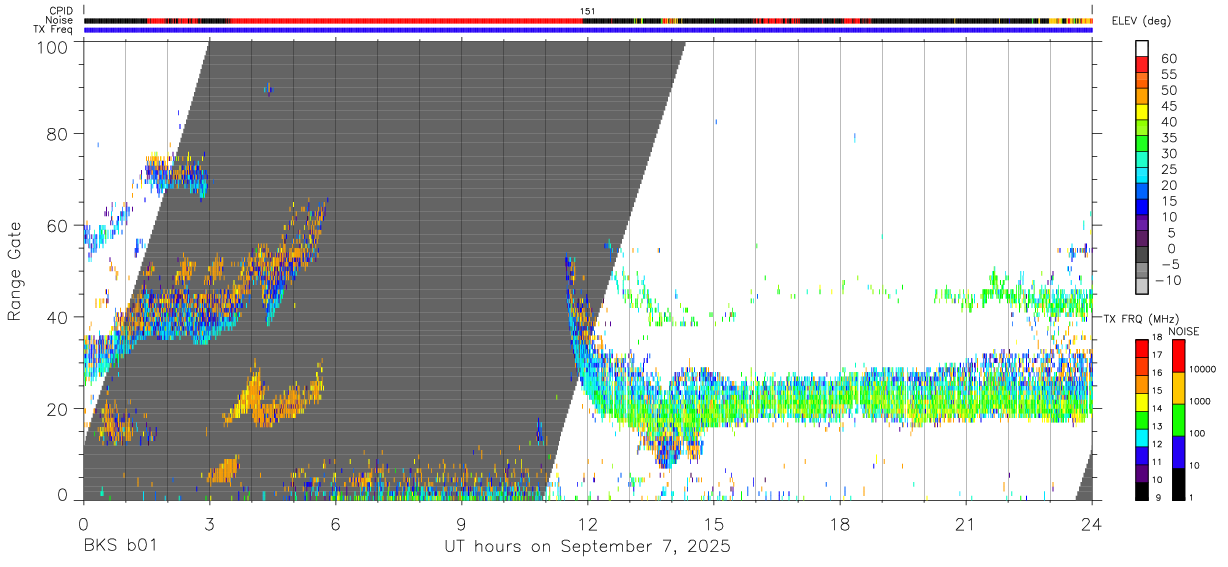Screen dimensions: 1228x567
Task: Click the y-axis tick label '40'
Action: (57, 318)
